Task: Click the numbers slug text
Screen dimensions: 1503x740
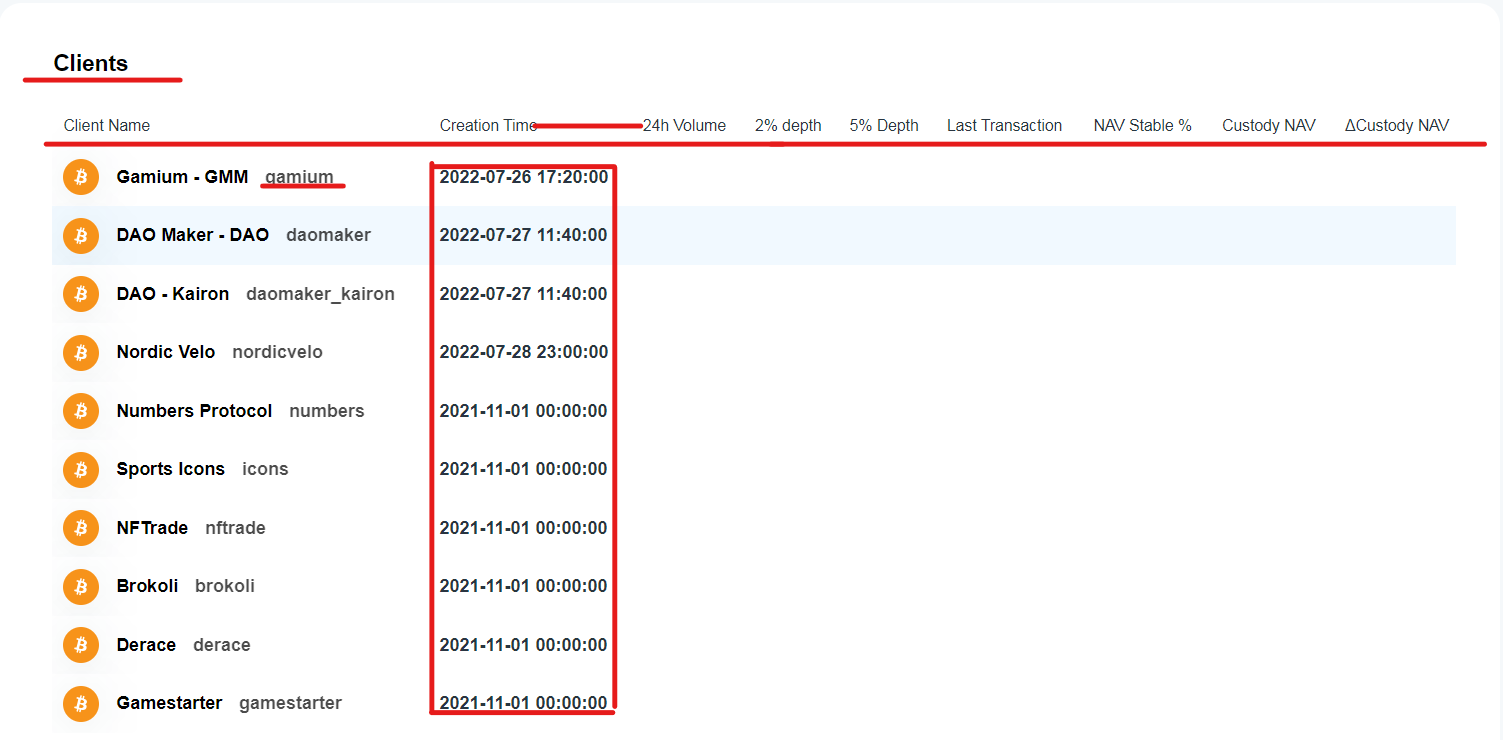Action: pos(327,411)
